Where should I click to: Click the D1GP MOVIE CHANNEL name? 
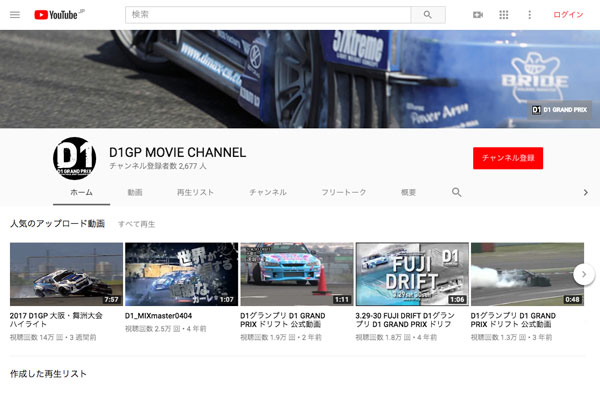point(178,152)
